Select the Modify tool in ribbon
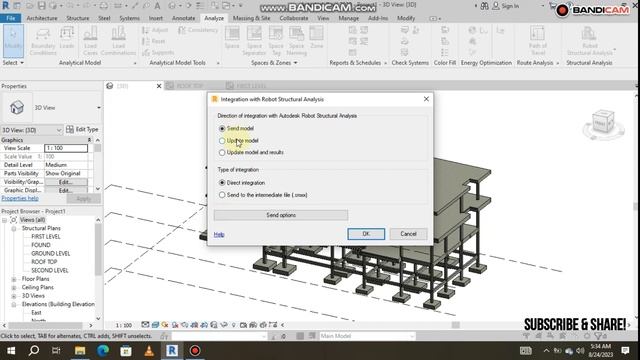Image resolution: width=640 pixels, height=360 pixels. 13,40
